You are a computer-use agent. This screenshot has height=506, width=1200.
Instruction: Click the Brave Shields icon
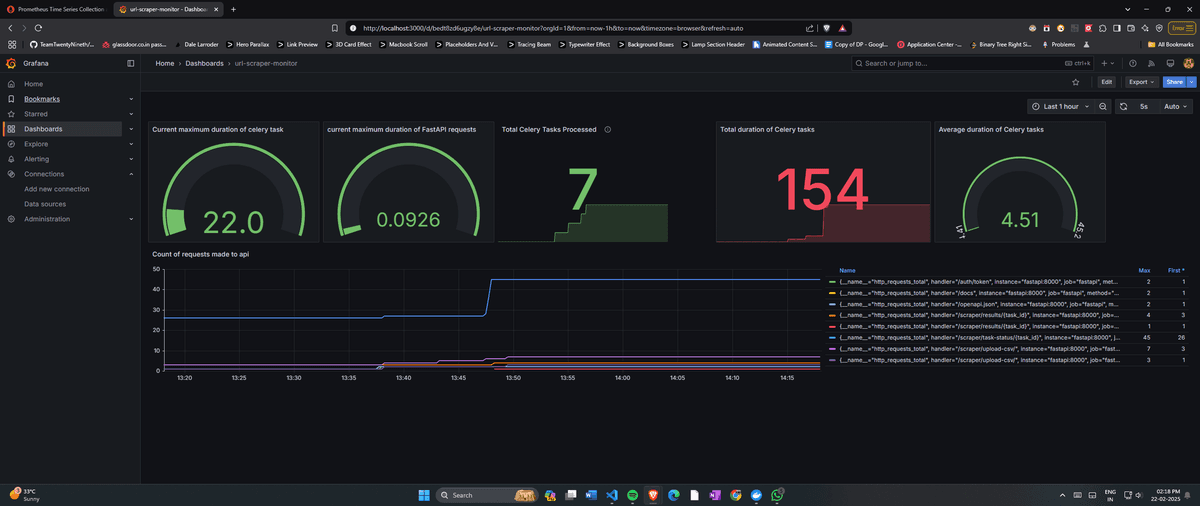828,28
